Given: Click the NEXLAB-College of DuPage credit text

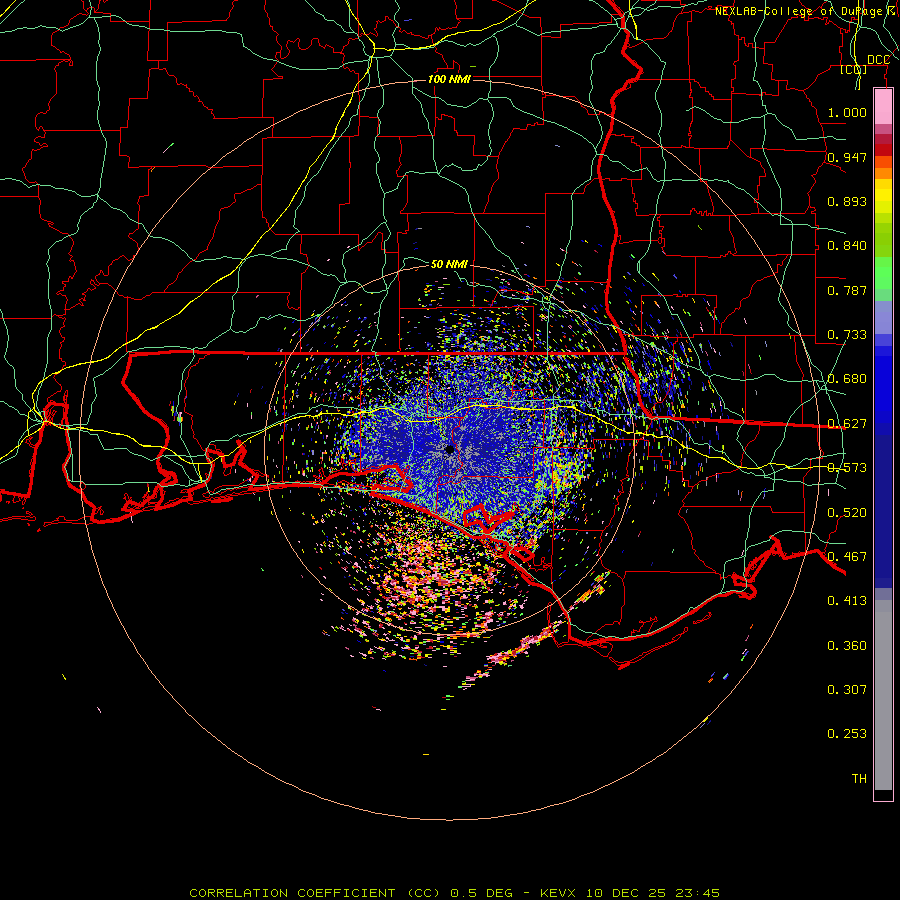Looking at the screenshot, I should pyautogui.click(x=805, y=11).
